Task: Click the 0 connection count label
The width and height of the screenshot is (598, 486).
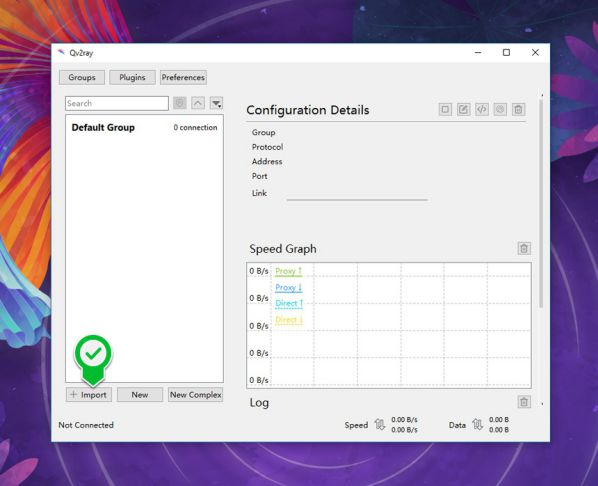Action: (x=195, y=127)
